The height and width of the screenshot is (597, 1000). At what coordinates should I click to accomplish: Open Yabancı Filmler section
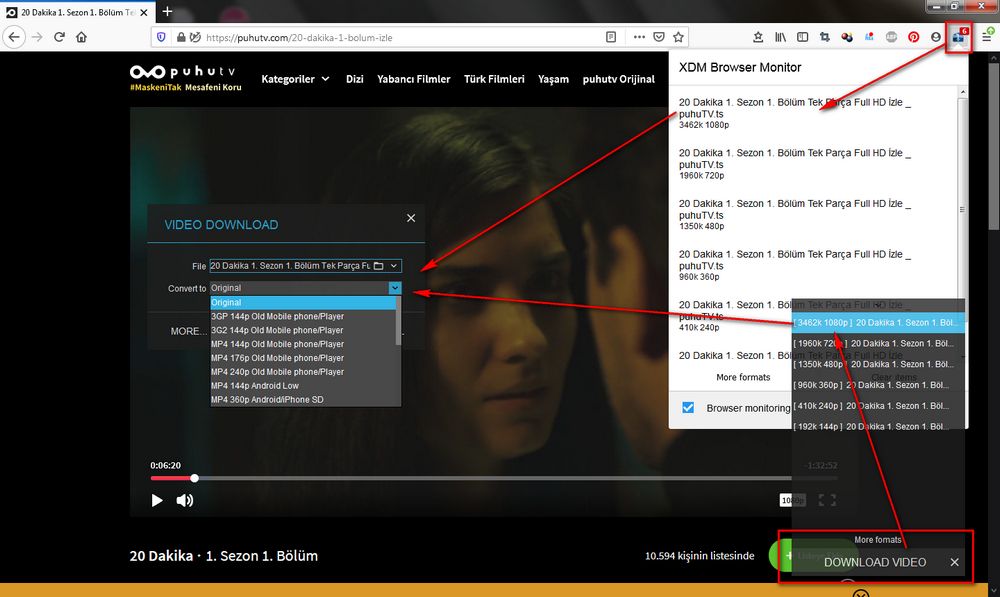click(x=413, y=79)
